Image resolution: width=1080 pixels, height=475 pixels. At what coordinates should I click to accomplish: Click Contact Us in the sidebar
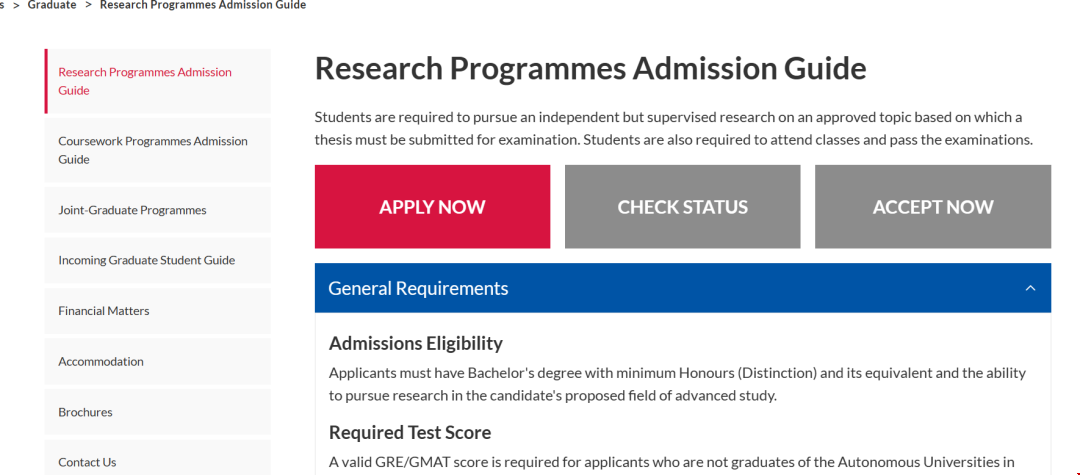click(x=87, y=462)
